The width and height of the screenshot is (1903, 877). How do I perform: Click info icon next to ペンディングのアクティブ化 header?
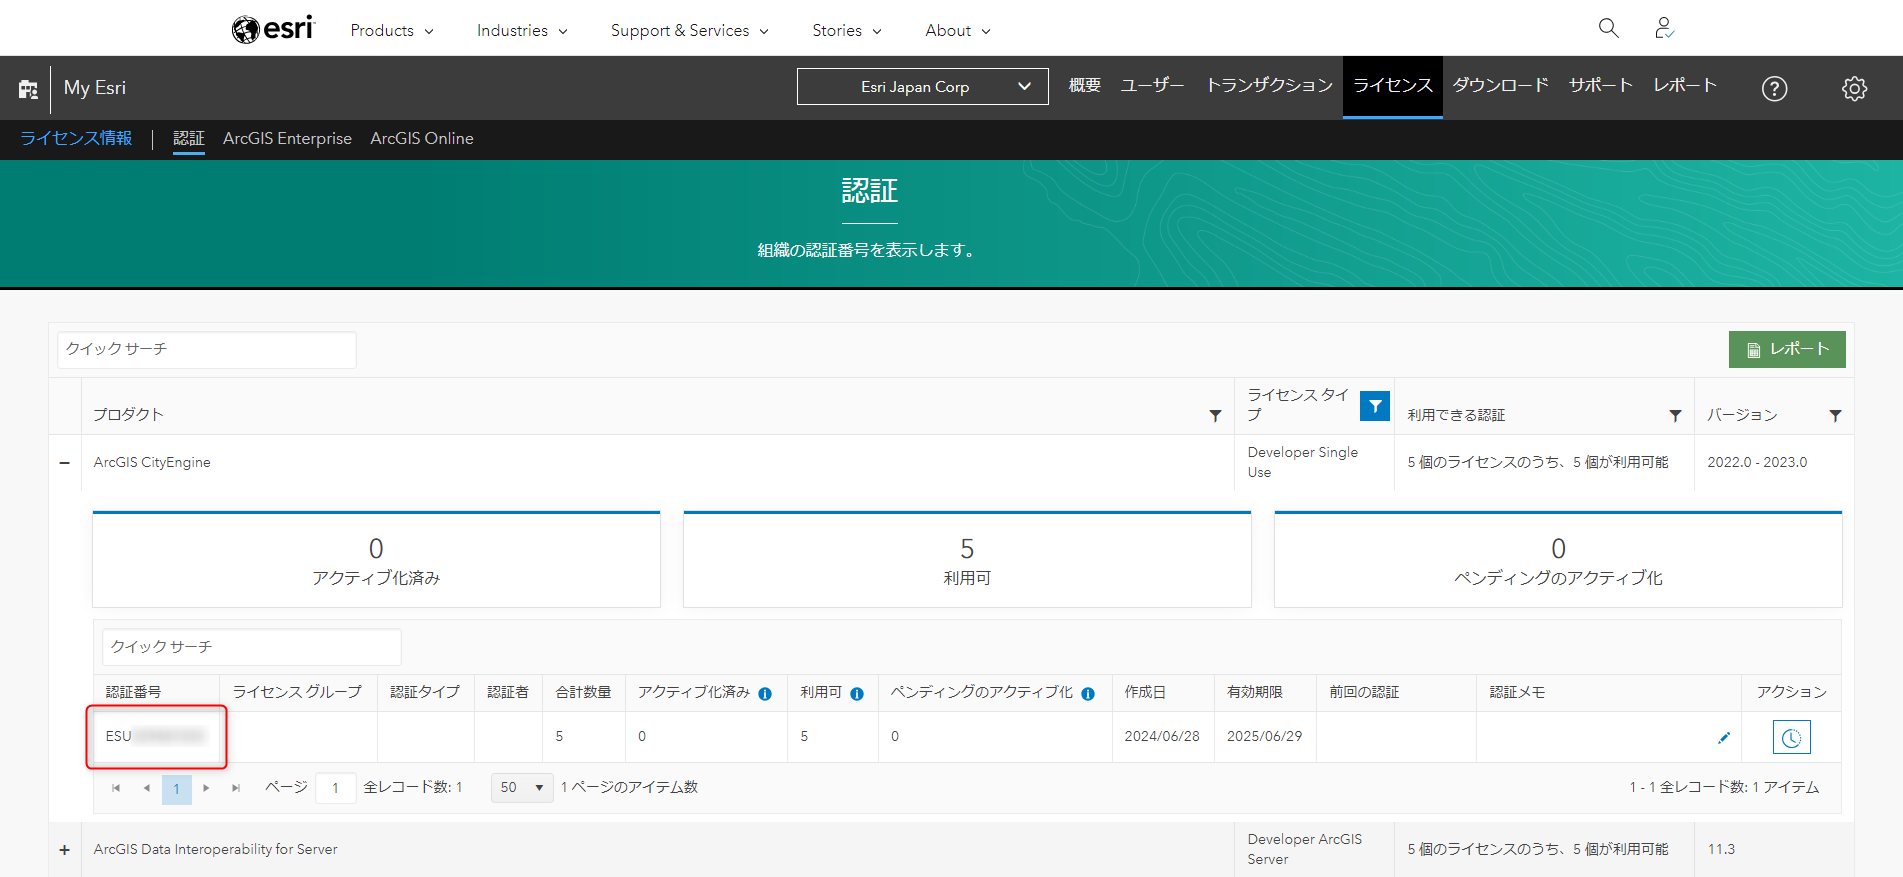pos(1088,694)
